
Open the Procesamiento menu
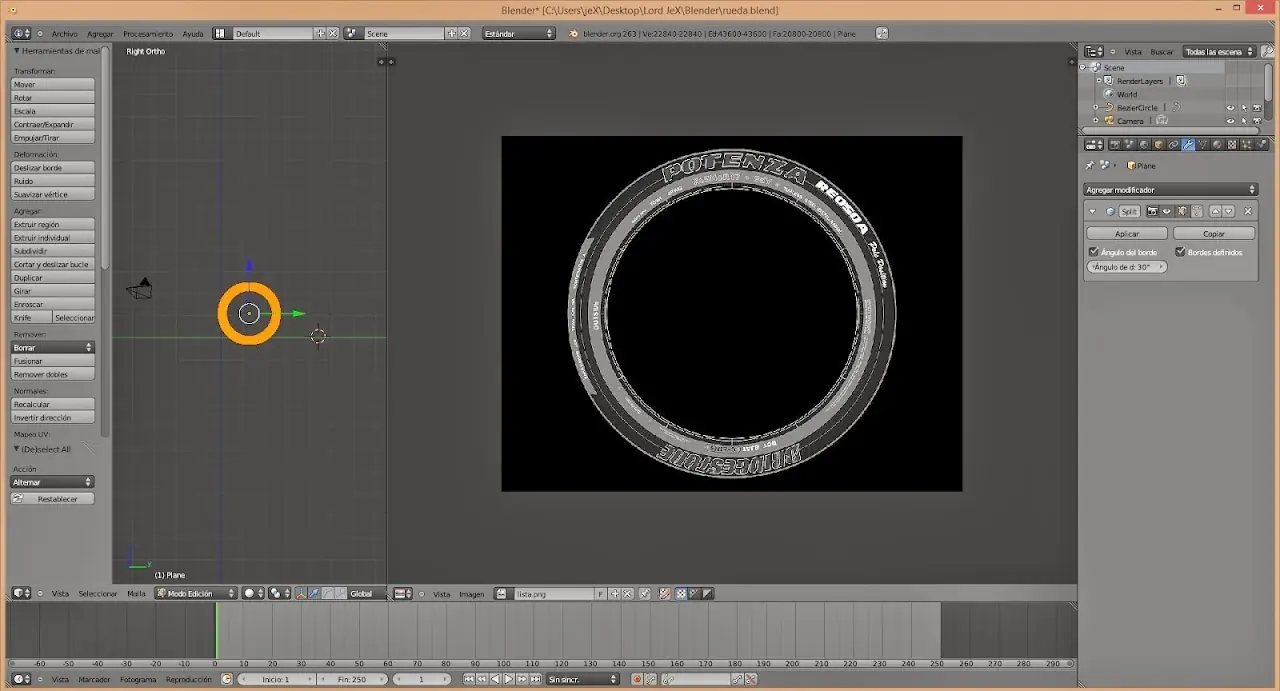148,33
